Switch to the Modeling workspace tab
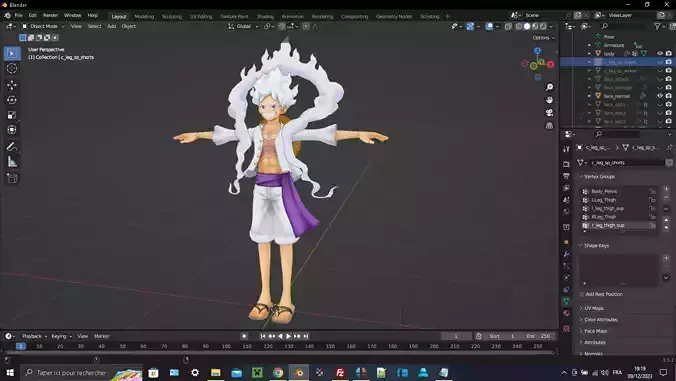 point(144,16)
